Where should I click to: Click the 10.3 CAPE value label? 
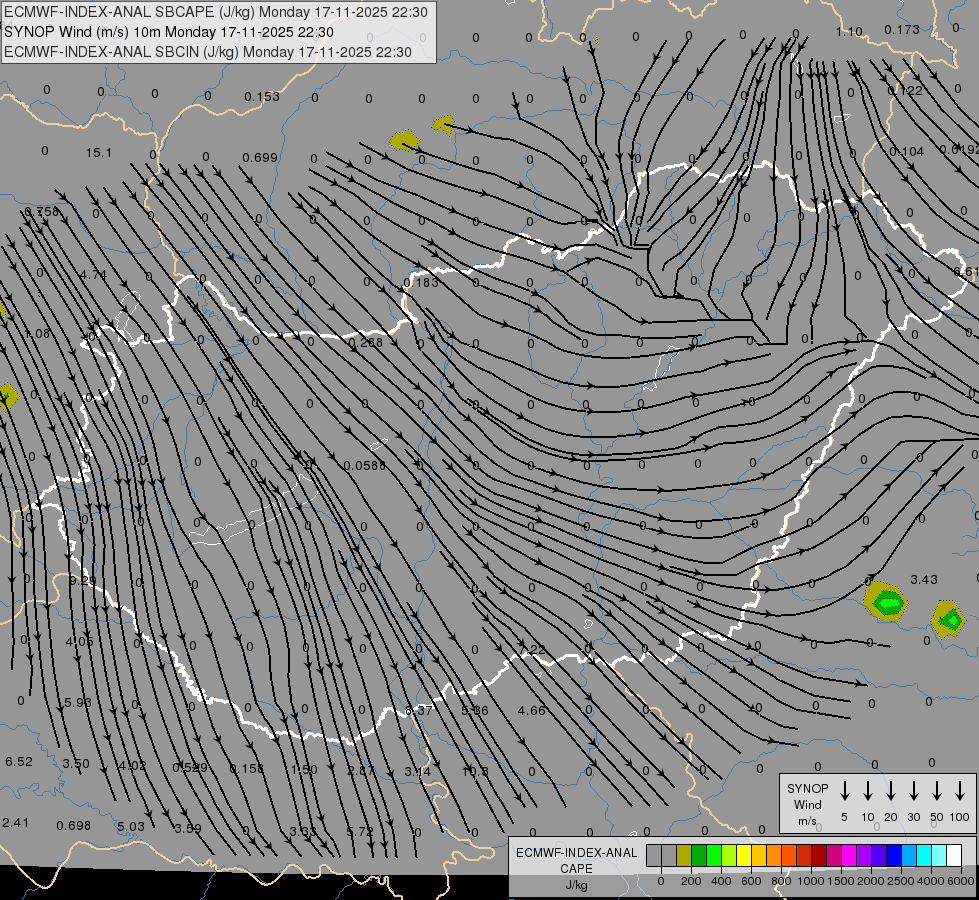pyautogui.click(x=475, y=771)
